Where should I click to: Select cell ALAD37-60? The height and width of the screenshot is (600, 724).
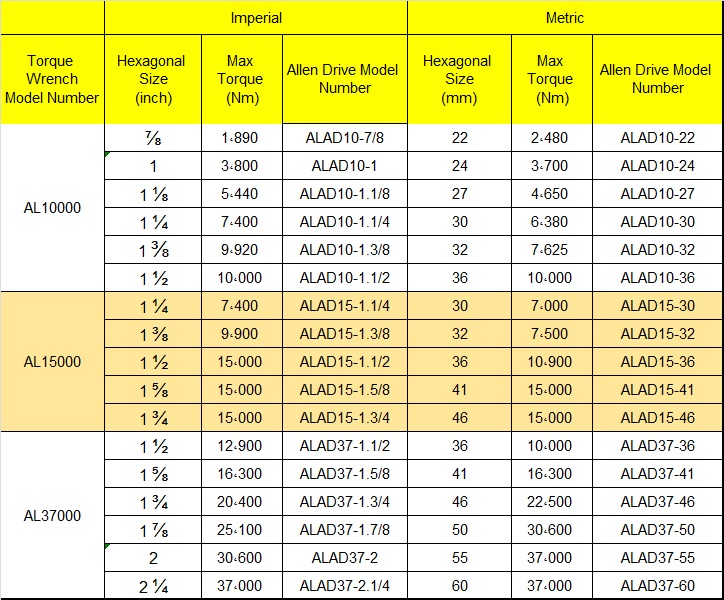[x=658, y=586]
